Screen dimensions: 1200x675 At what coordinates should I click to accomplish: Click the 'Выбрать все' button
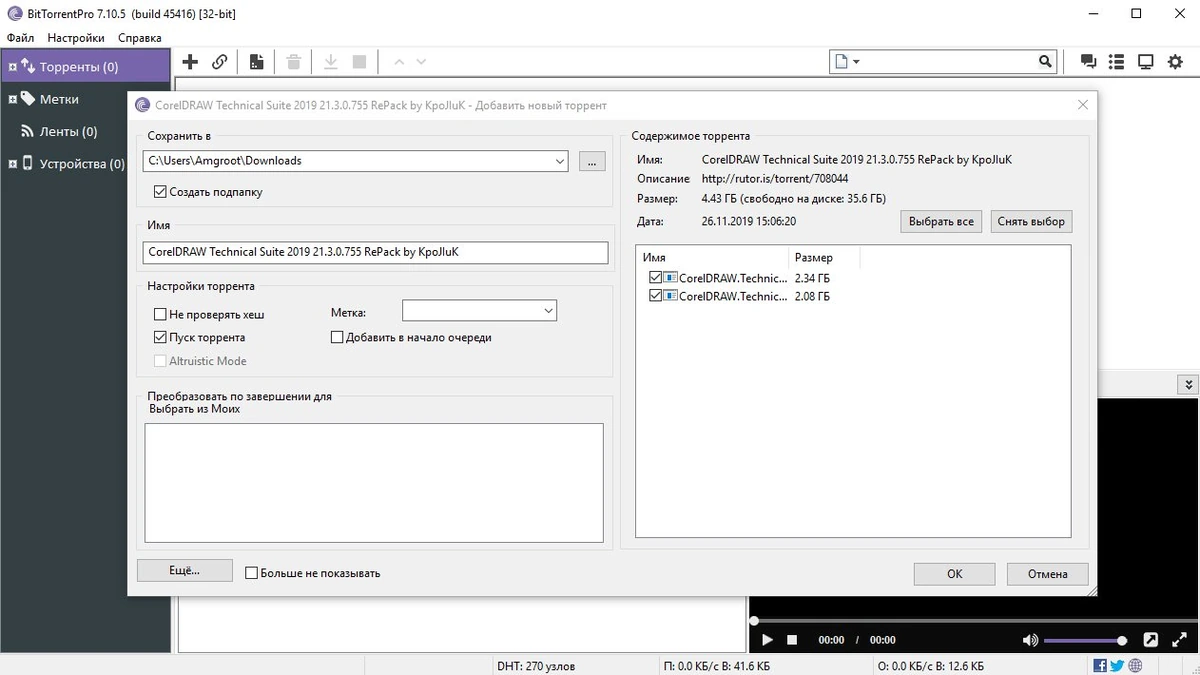click(941, 221)
